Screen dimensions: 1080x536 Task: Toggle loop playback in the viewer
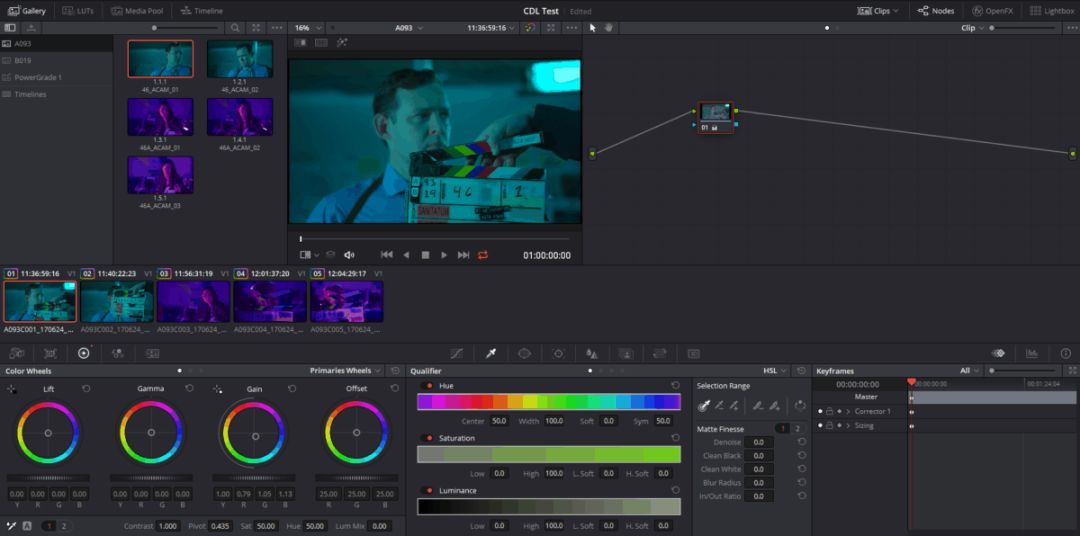coord(483,255)
